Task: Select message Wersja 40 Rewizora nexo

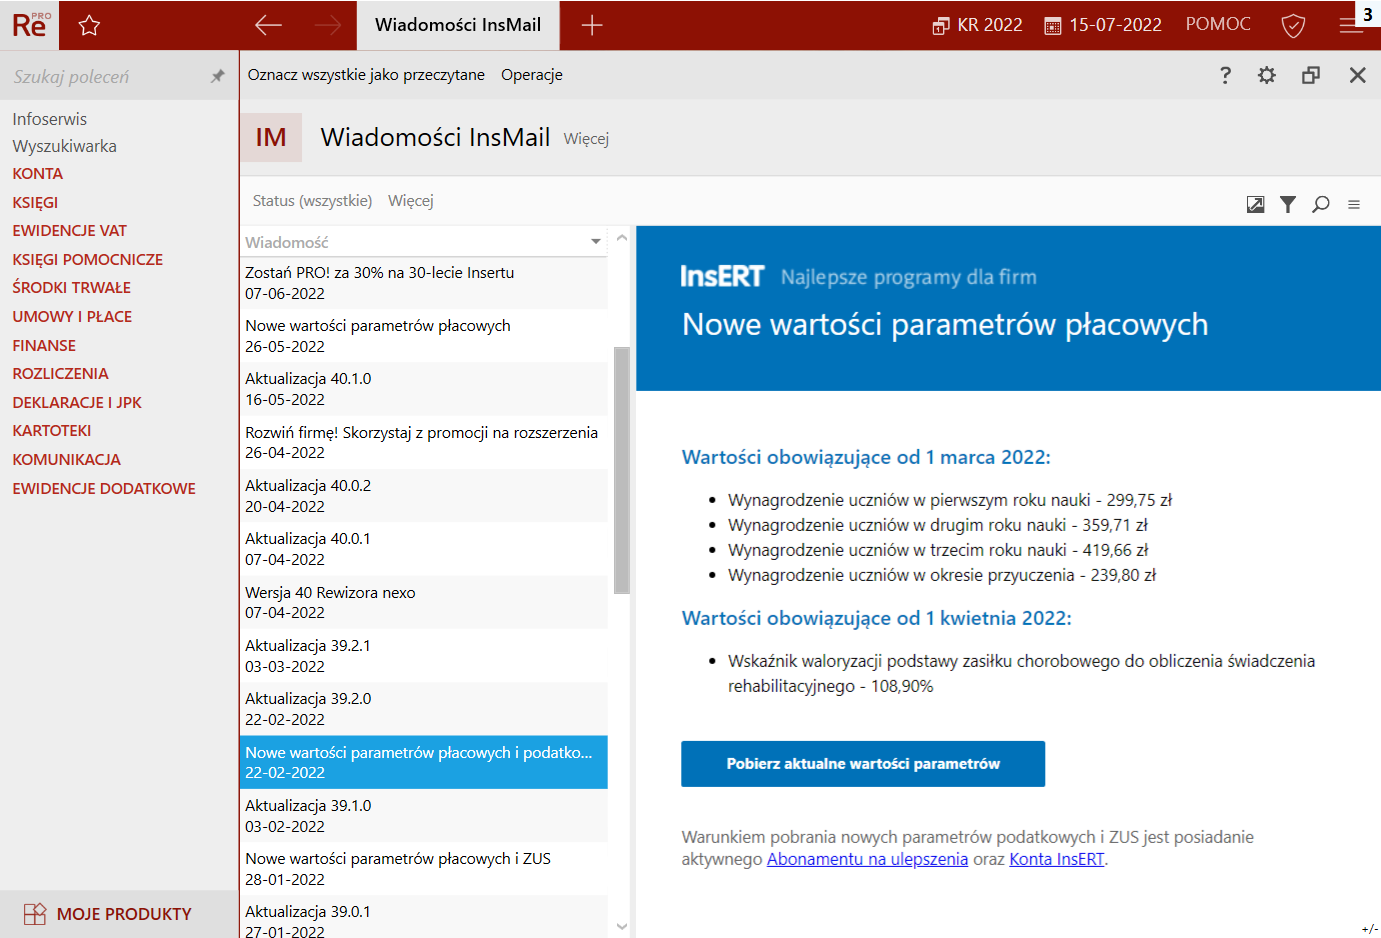Action: tap(424, 602)
